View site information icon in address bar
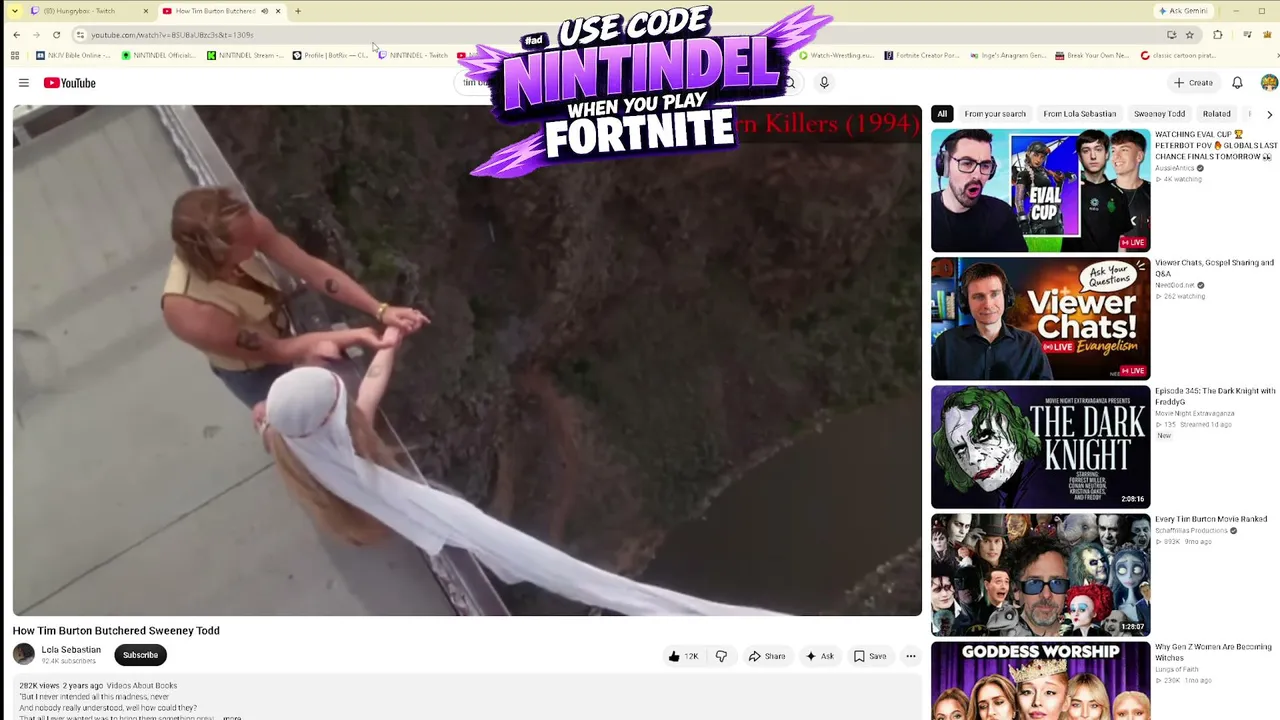Image resolution: width=1280 pixels, height=720 pixels. coord(80,35)
